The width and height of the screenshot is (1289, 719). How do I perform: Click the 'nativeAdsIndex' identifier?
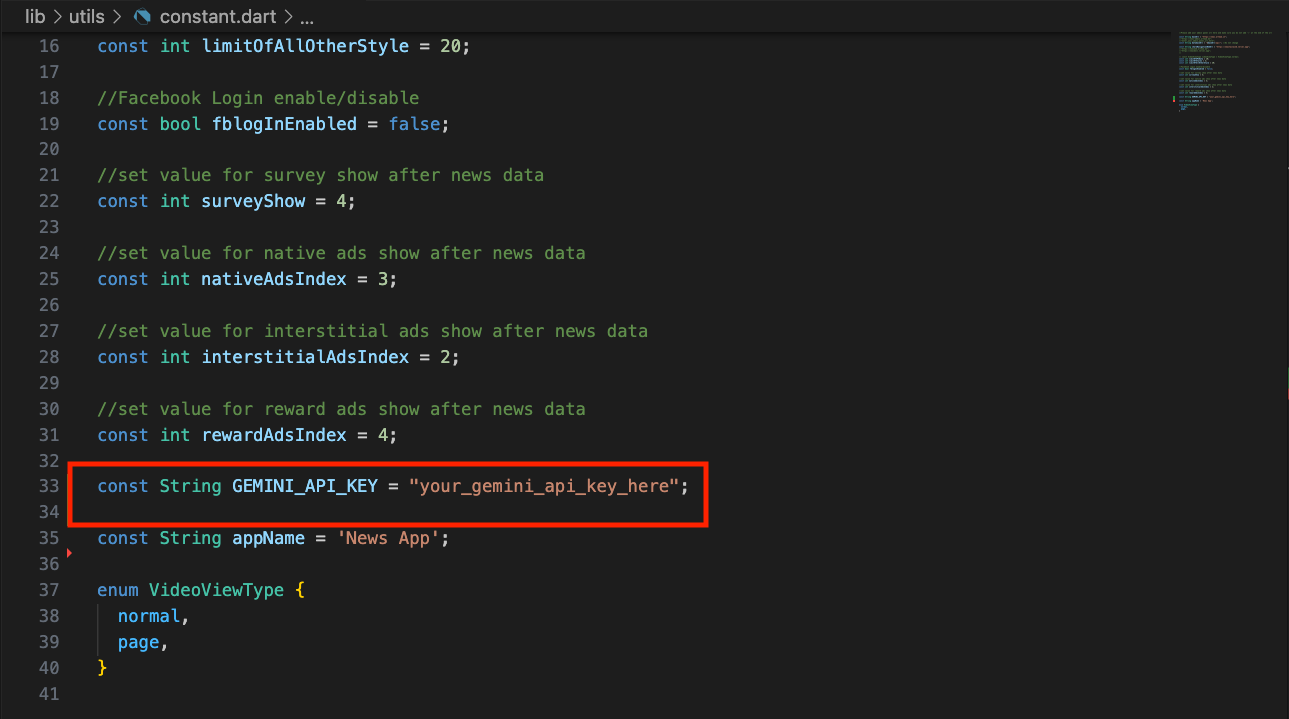[274, 279]
